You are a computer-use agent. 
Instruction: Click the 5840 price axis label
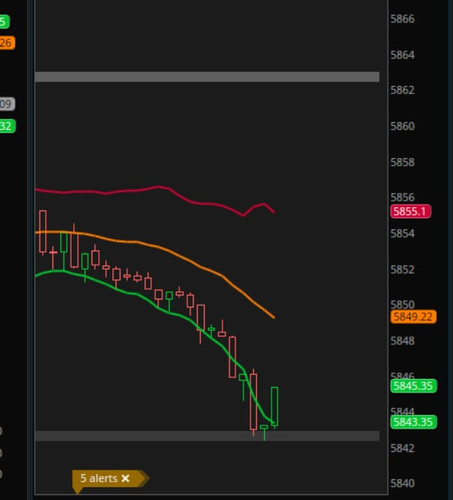(x=403, y=483)
